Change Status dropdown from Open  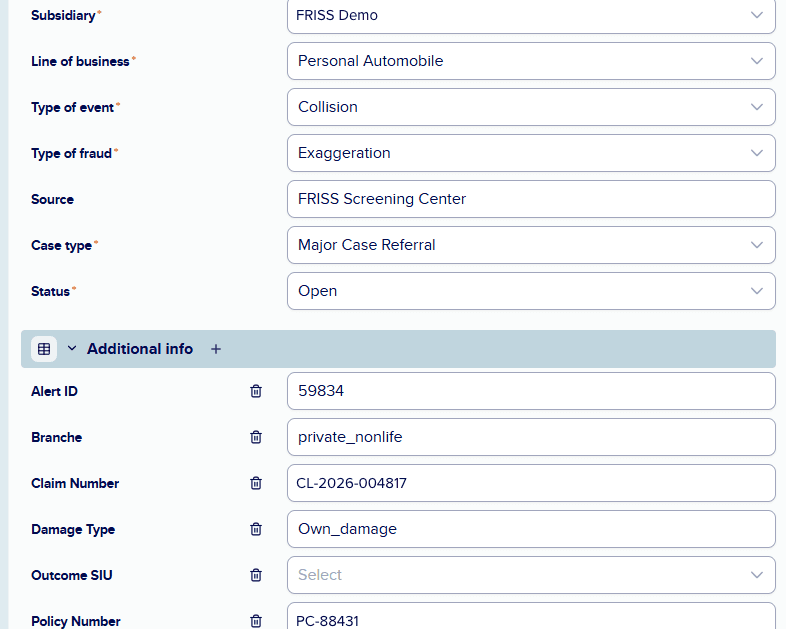coord(531,291)
